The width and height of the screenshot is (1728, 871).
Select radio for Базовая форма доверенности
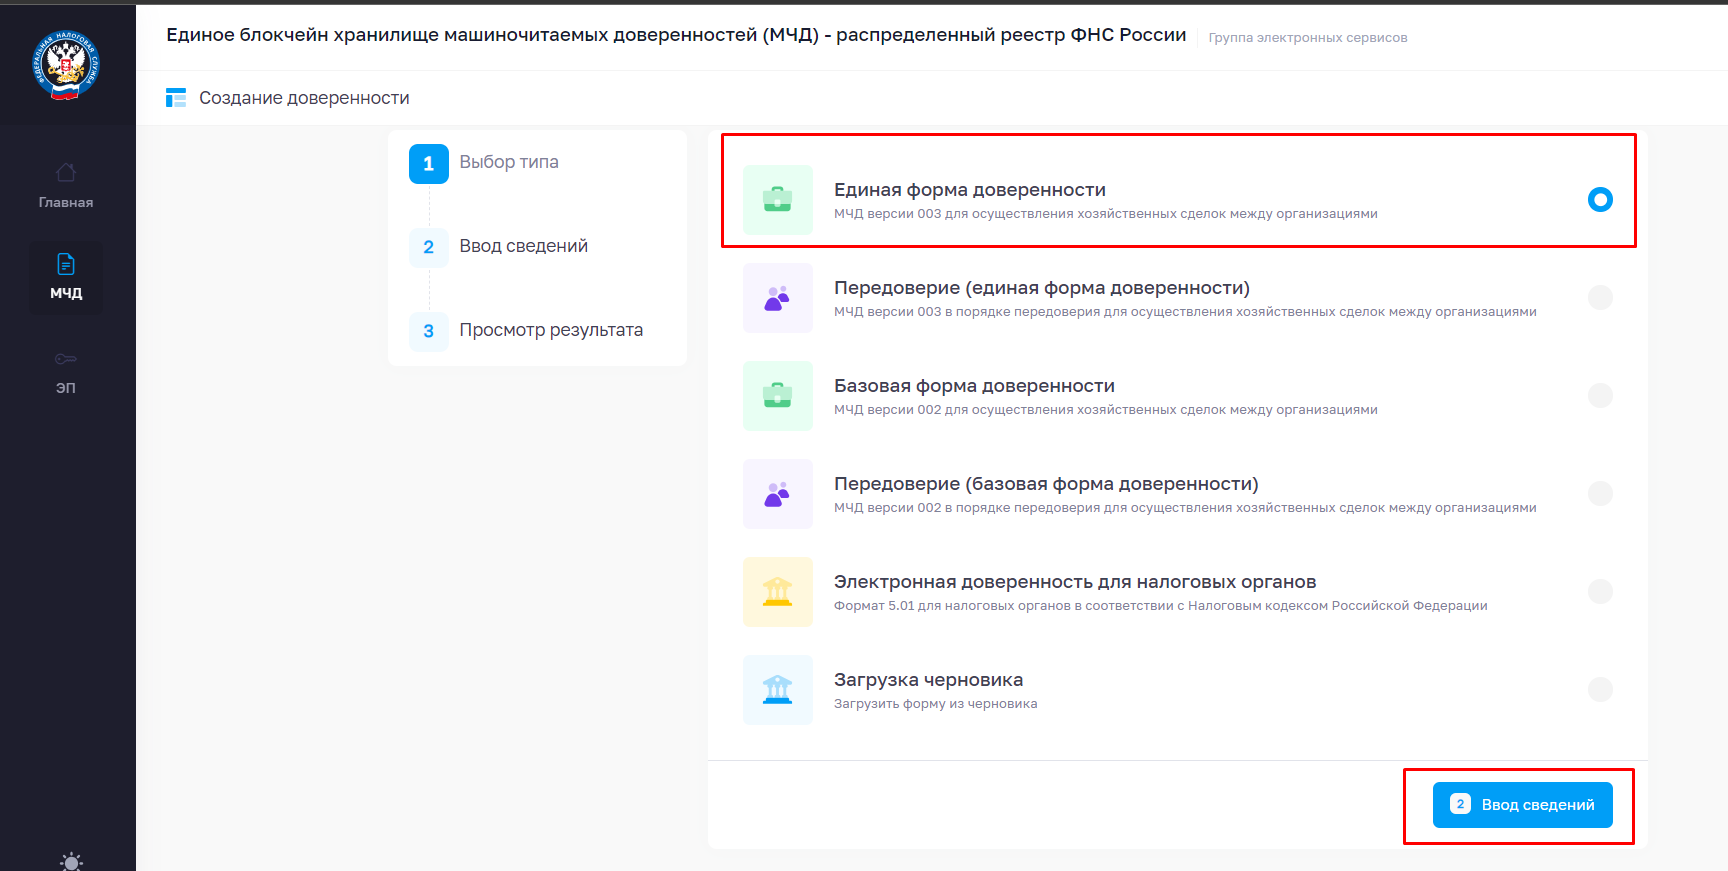1600,395
